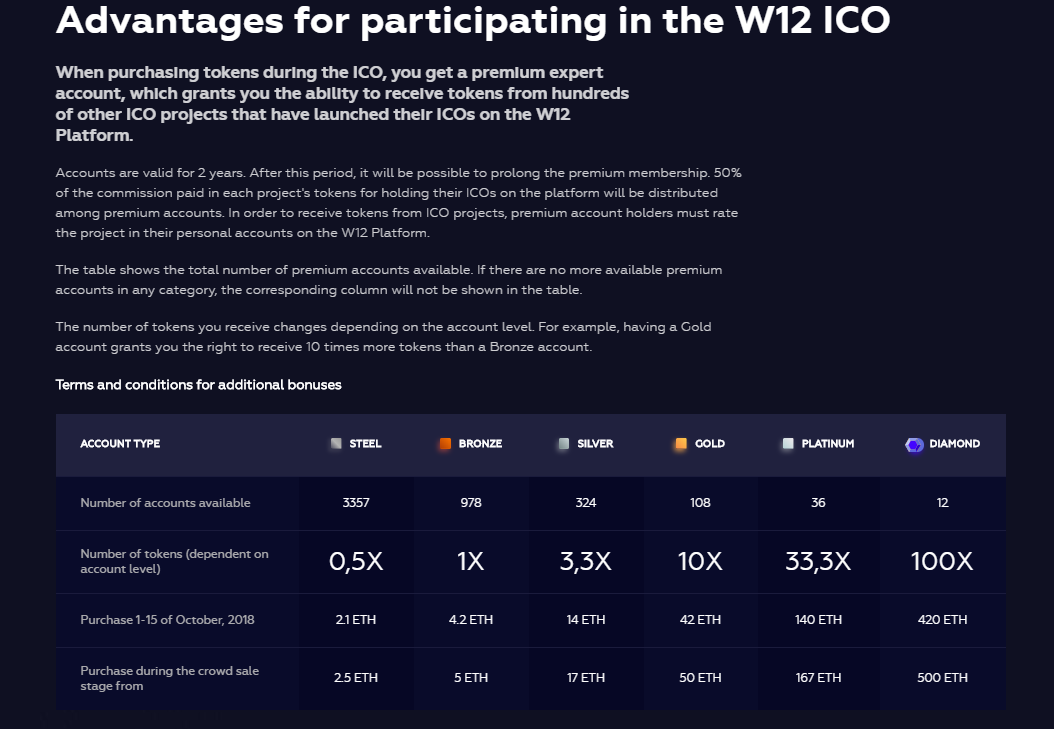
Task: Click the Silver account type icon
Action: pyautogui.click(x=564, y=444)
